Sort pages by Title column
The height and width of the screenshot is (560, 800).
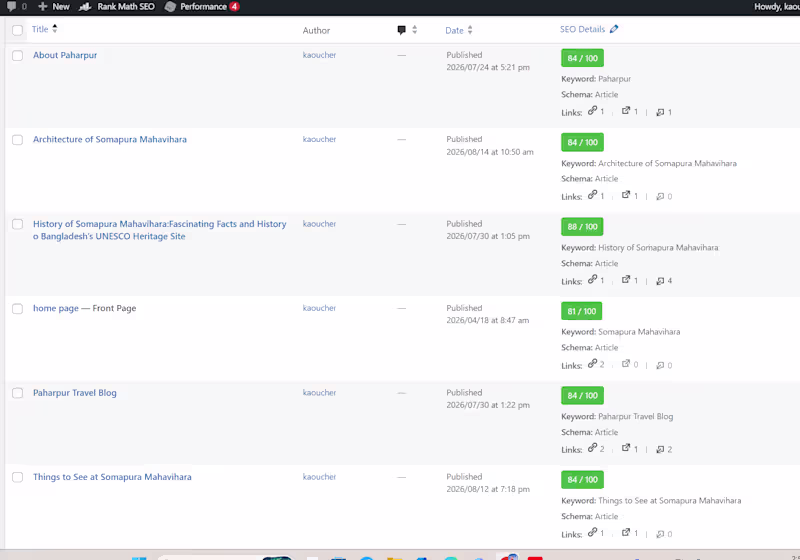tap(40, 29)
